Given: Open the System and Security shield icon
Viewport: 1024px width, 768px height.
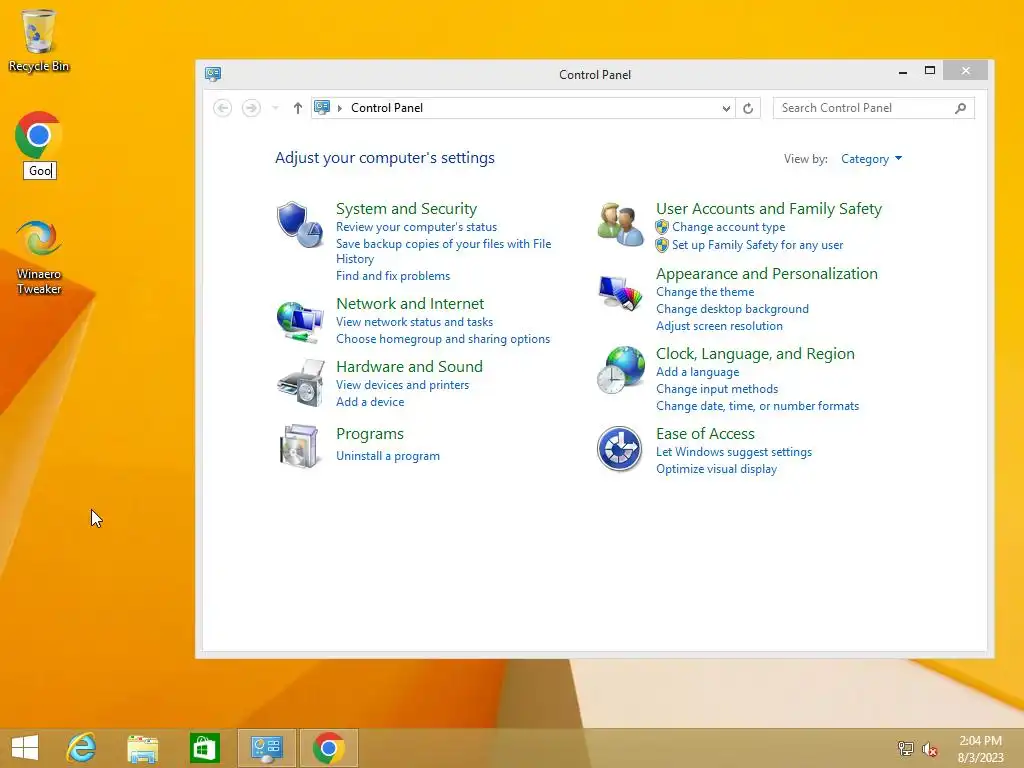Looking at the screenshot, I should (x=300, y=225).
